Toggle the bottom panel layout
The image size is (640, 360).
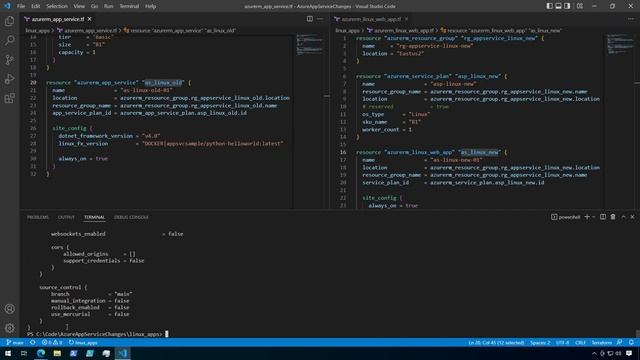(558, 6)
